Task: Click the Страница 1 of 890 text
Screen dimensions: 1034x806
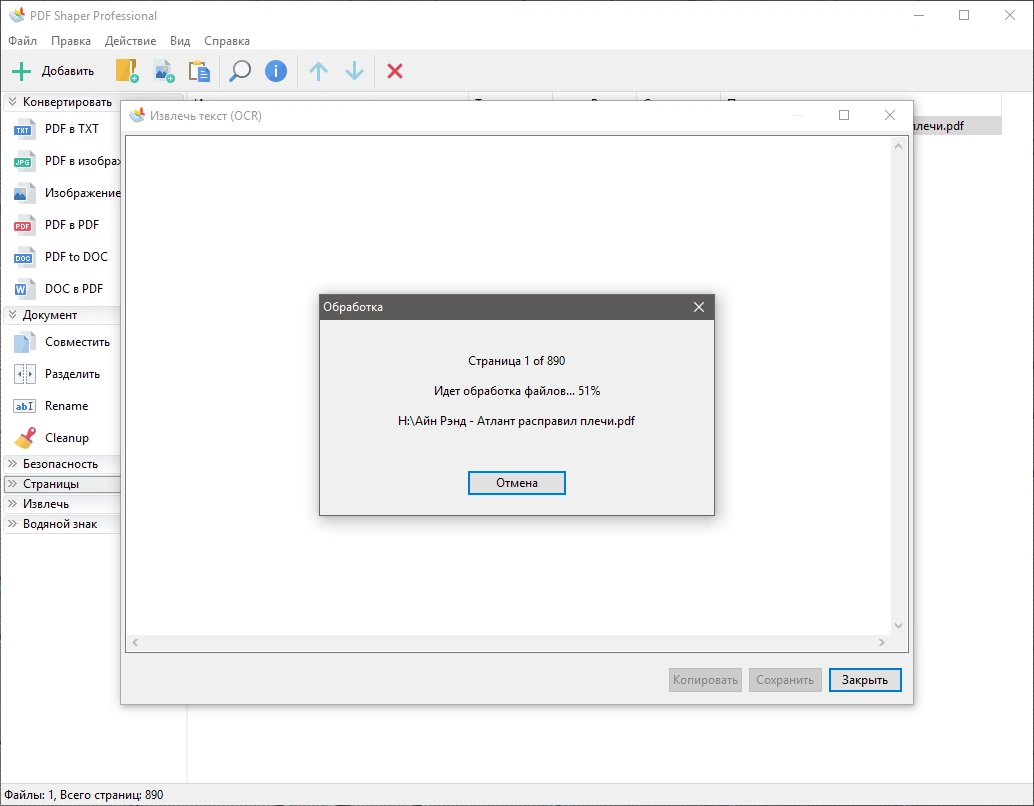Action: click(x=516, y=361)
